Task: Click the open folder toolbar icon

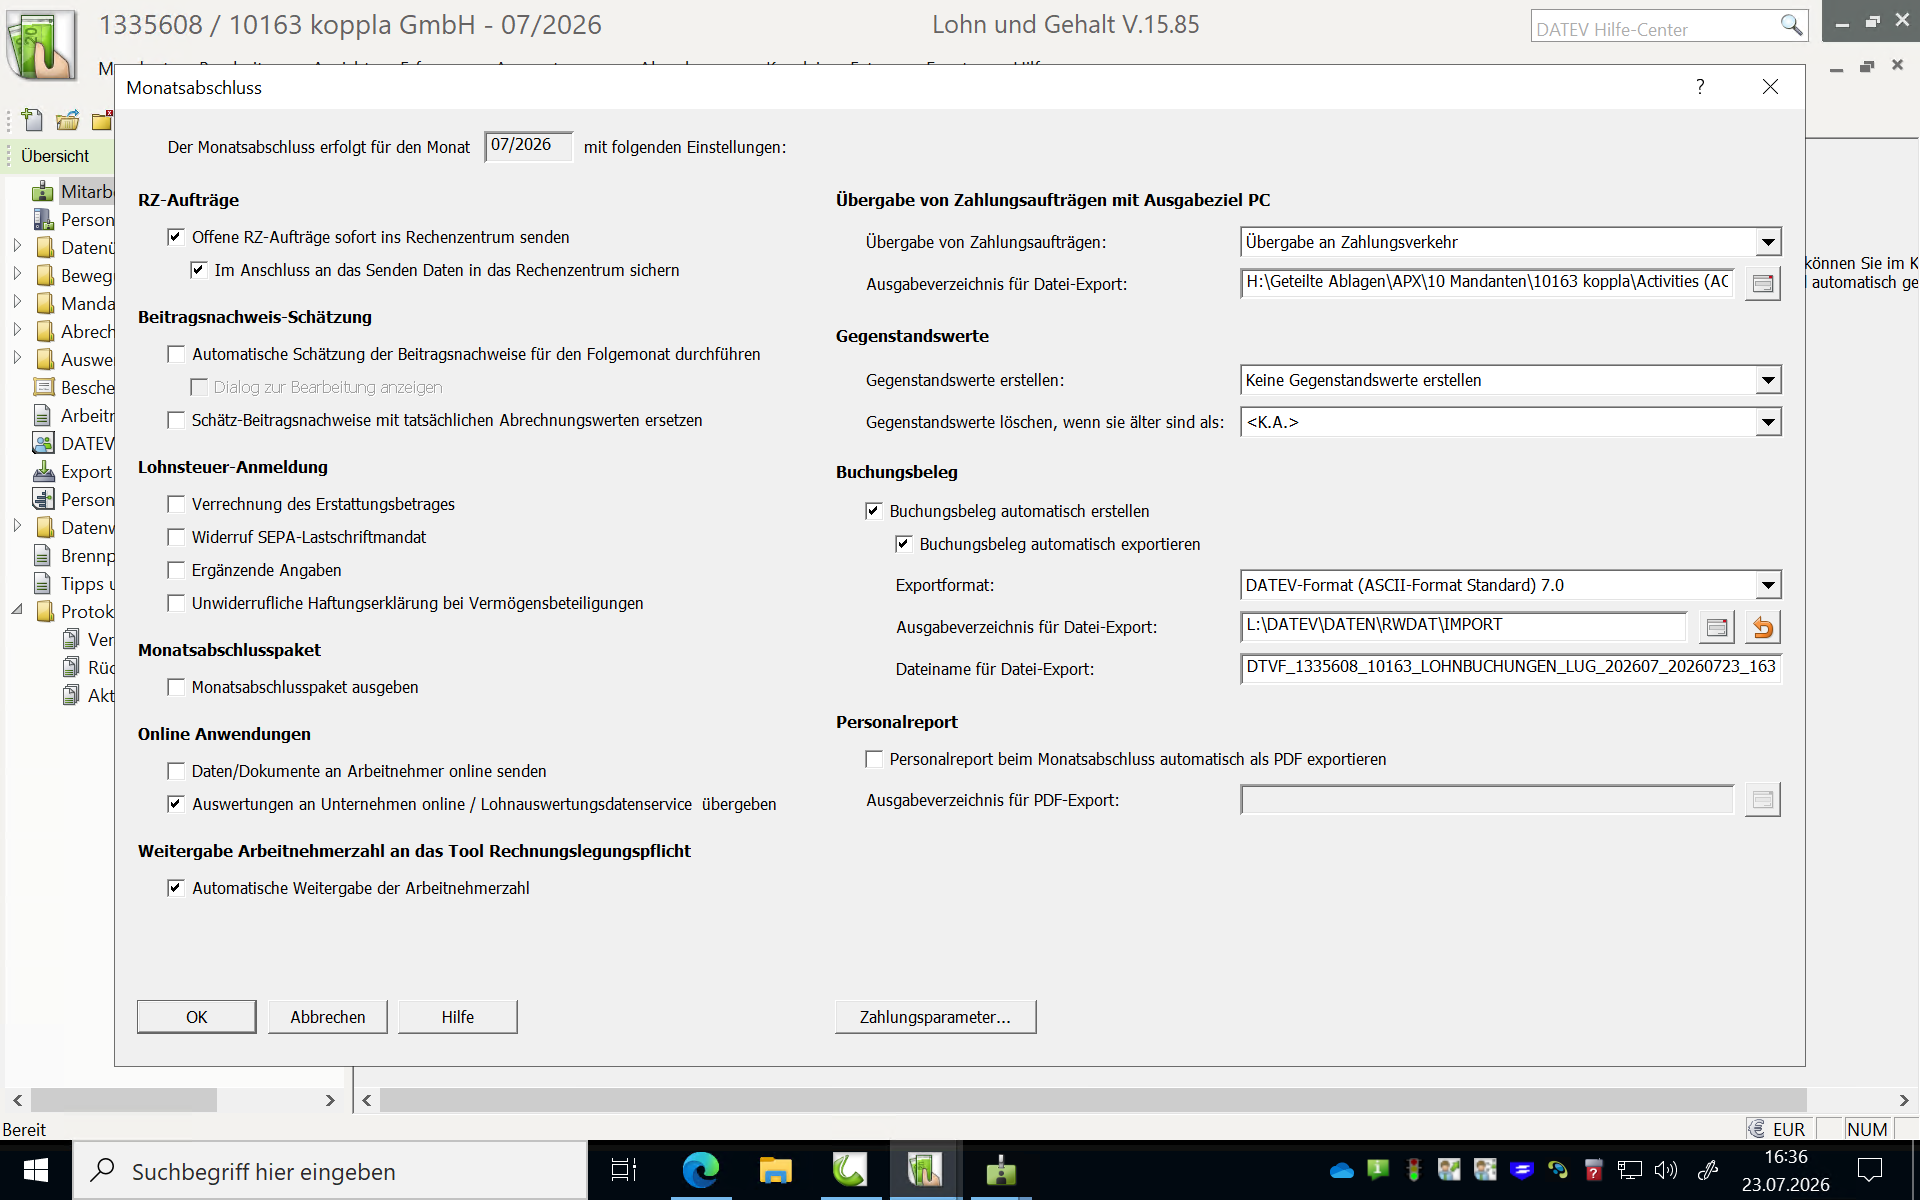Action: tap(68, 121)
